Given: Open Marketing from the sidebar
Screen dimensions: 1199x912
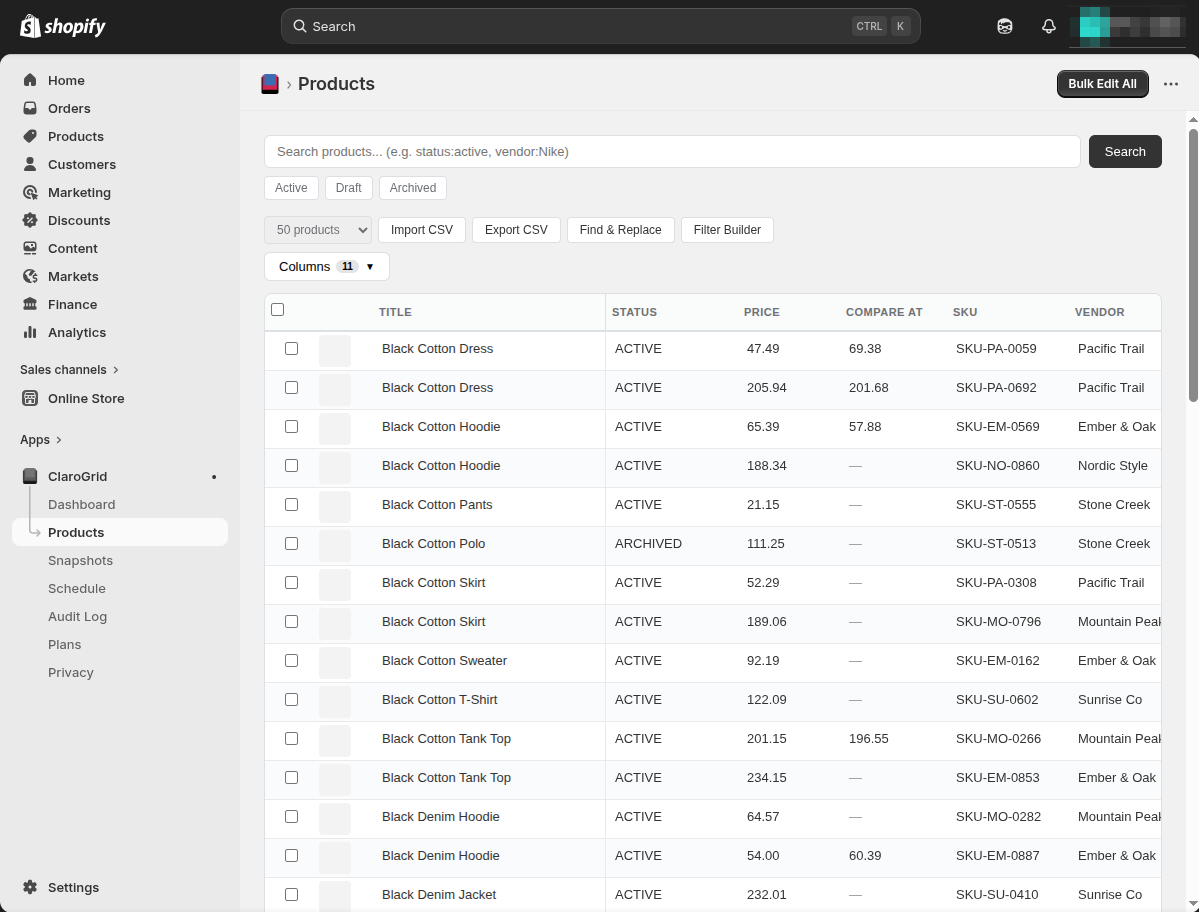Looking at the screenshot, I should (79, 192).
